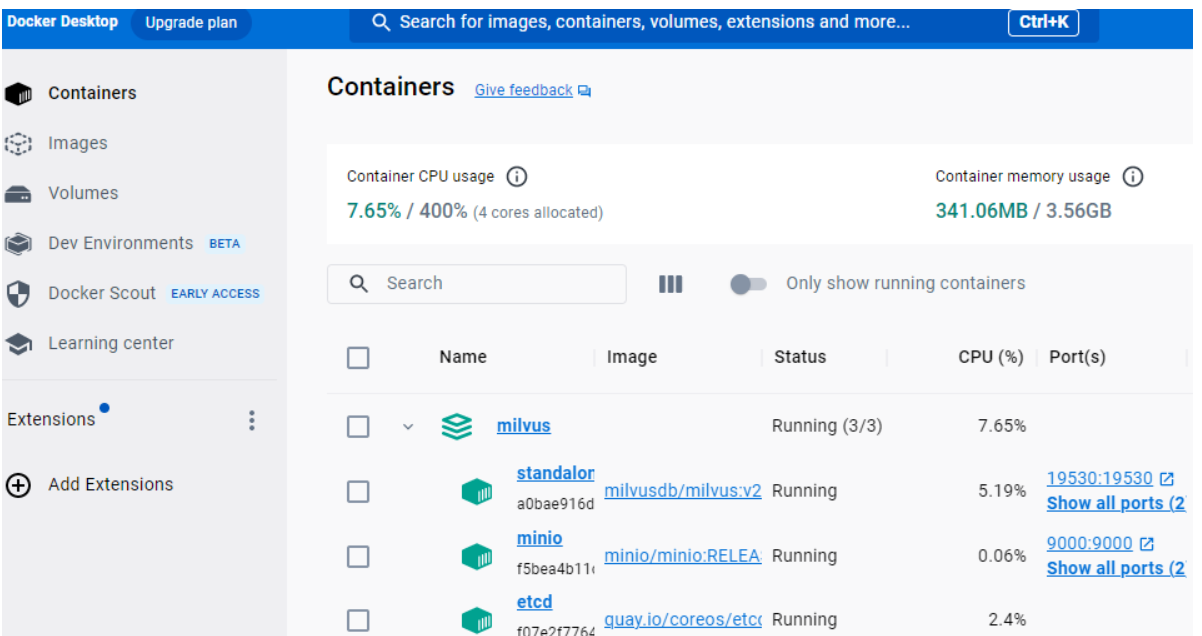1202x636 pixels.
Task: Click the milvus stack layers icon
Action: (457, 427)
